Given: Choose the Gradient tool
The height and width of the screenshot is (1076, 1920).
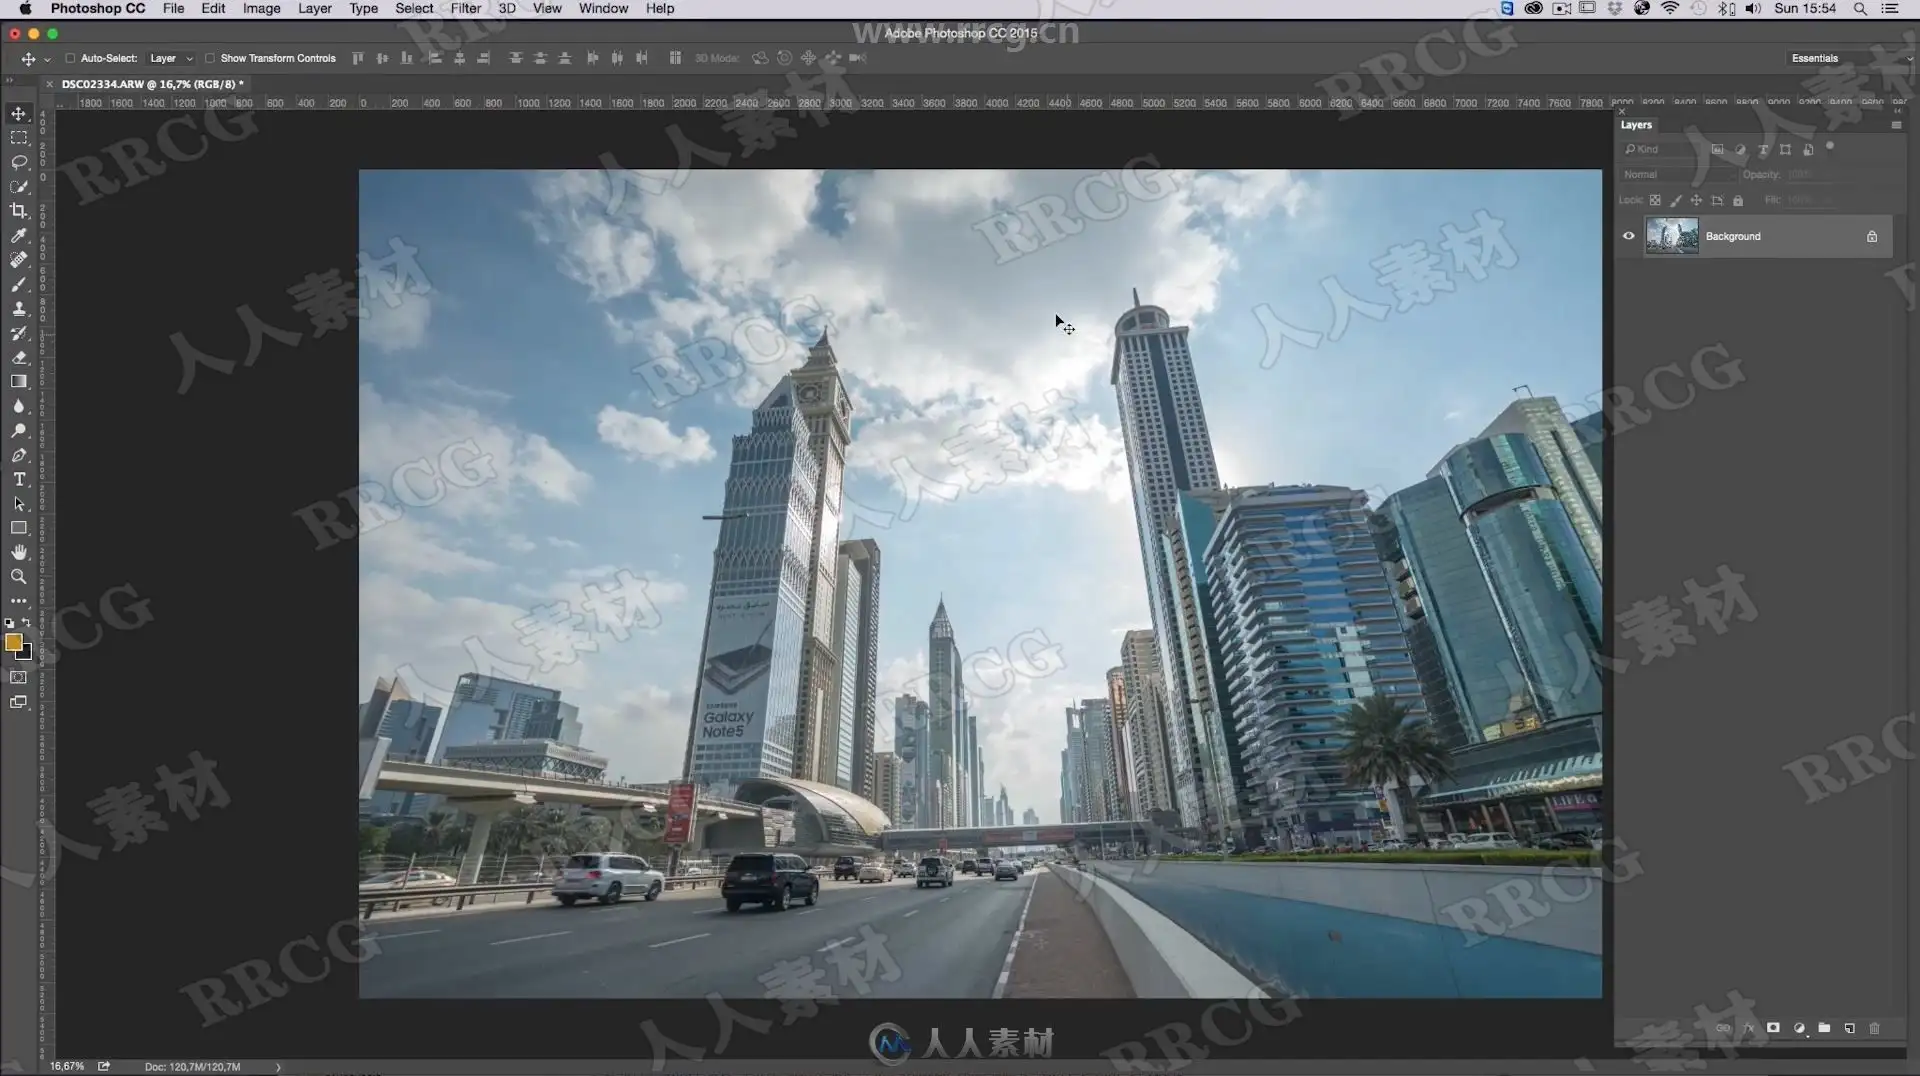Looking at the screenshot, I should [x=18, y=382].
